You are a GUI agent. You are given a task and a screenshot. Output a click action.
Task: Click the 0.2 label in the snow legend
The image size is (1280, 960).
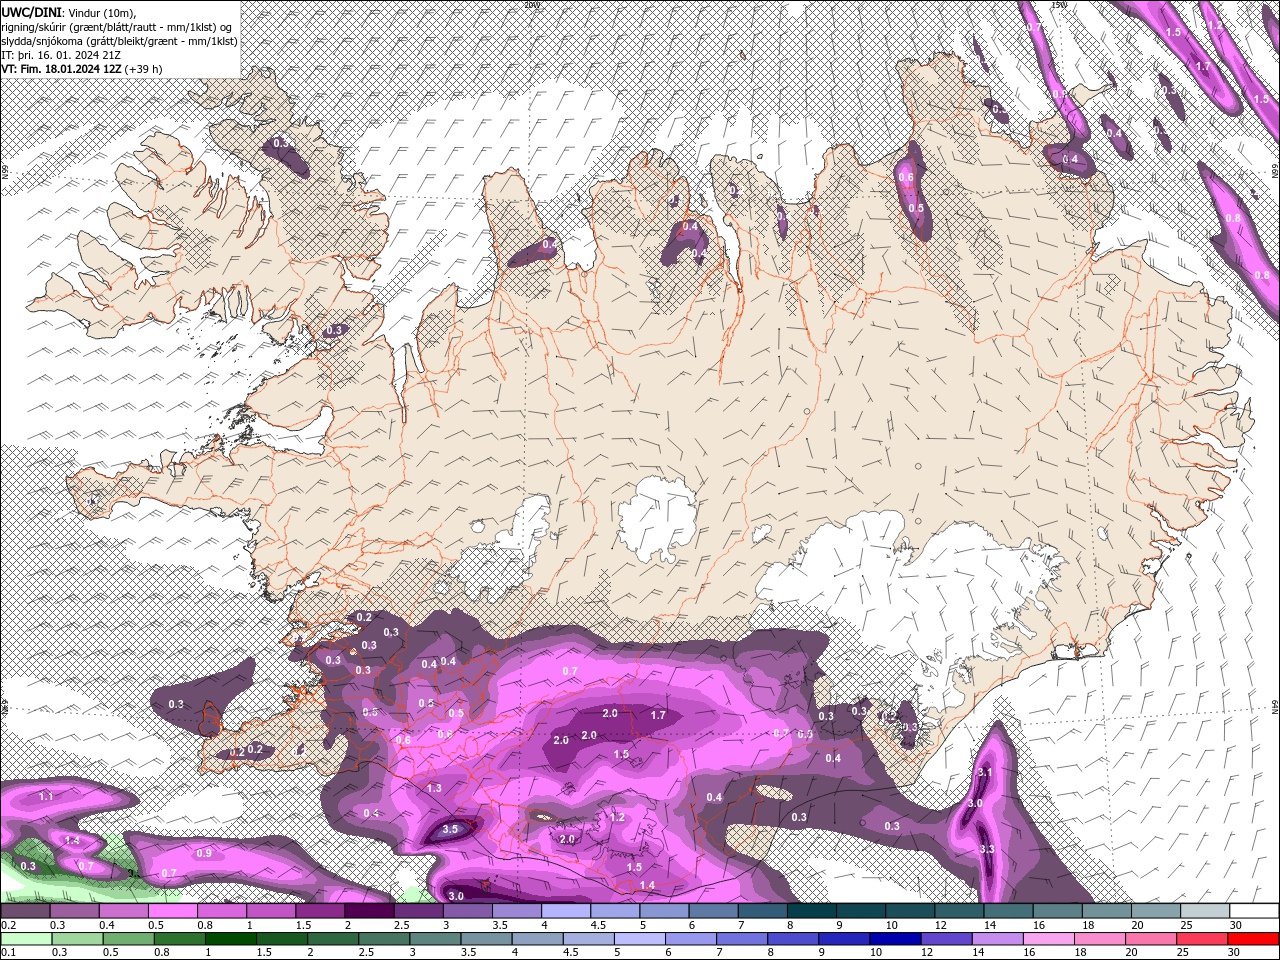[x=8, y=925]
